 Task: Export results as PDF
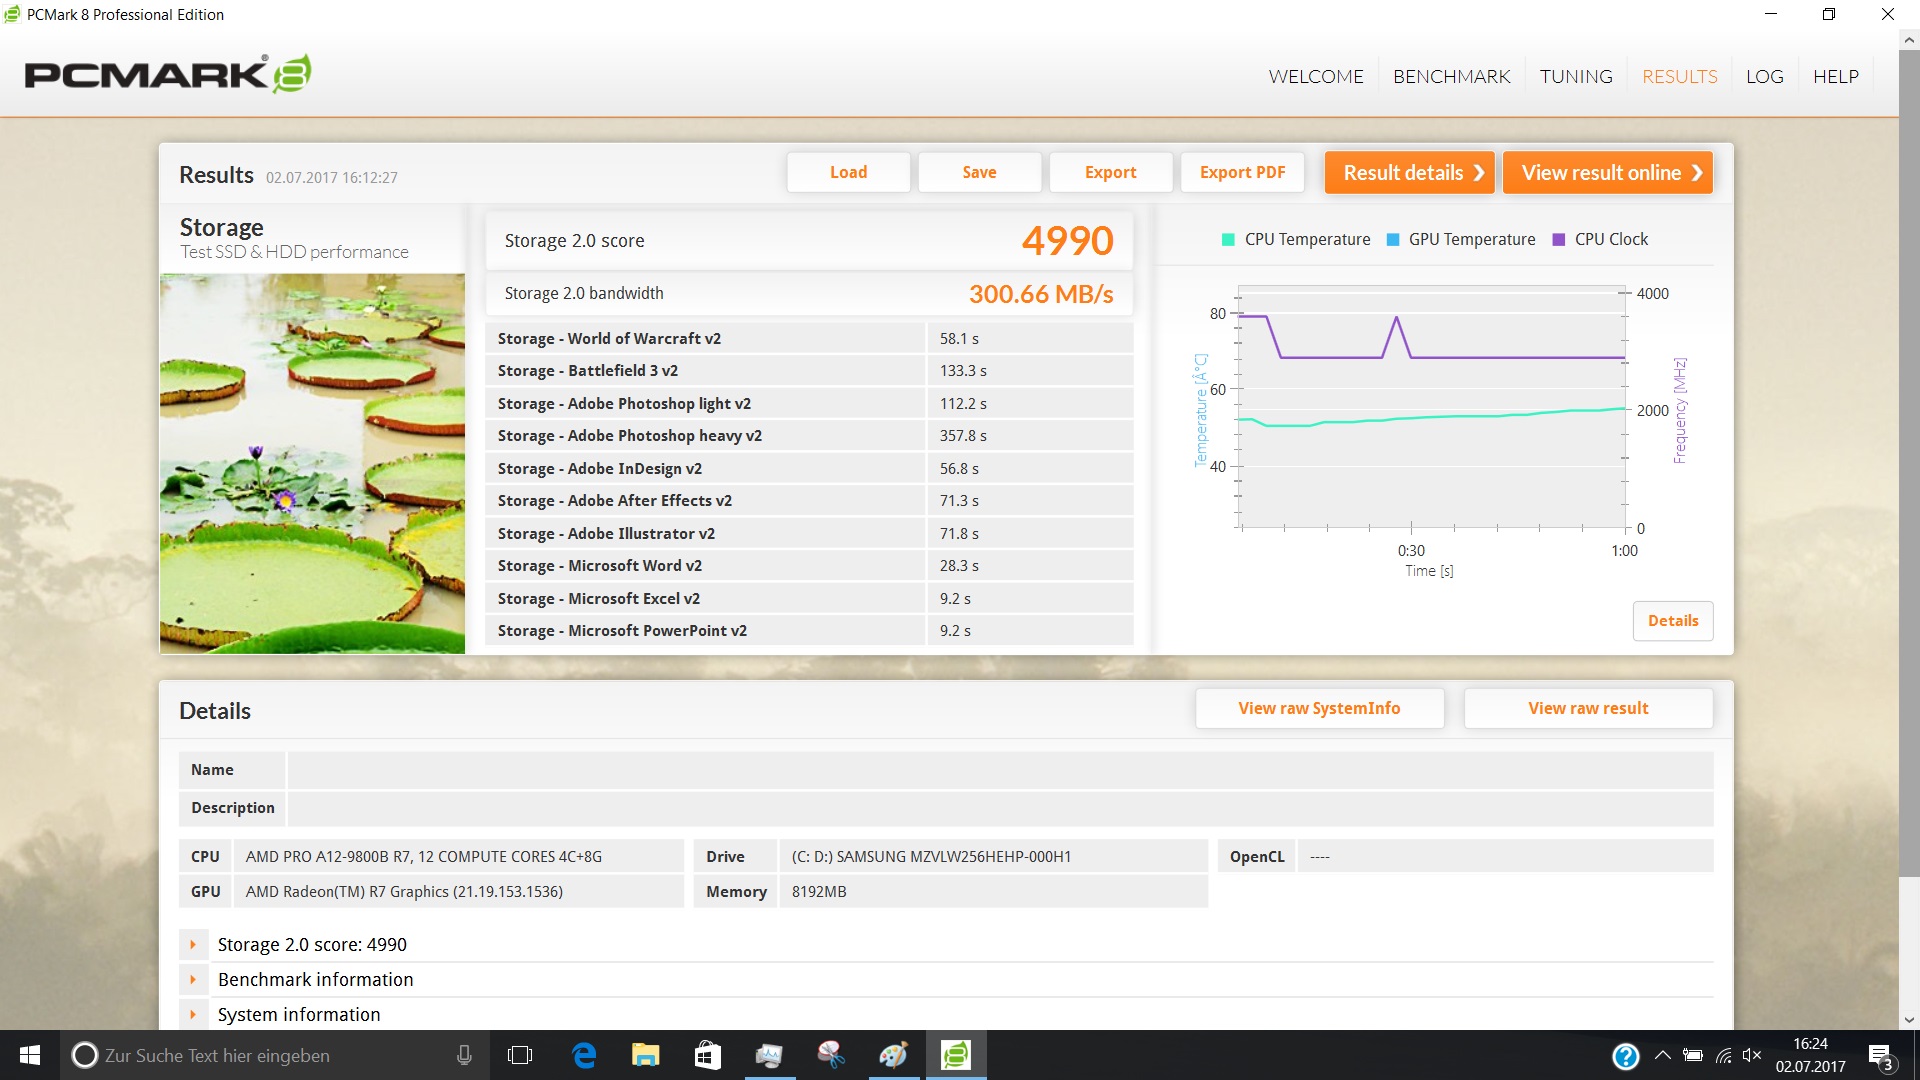point(1242,172)
